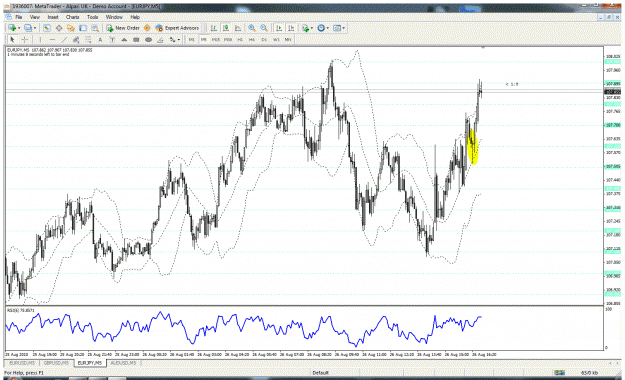Switch to the EURUSD,M5 chart tab
The image size is (625, 380).
click(x=22, y=363)
